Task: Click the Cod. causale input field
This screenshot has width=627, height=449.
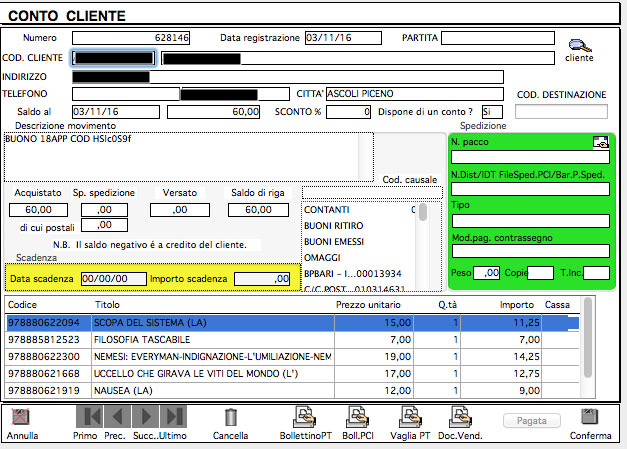Action: pyautogui.click(x=372, y=193)
